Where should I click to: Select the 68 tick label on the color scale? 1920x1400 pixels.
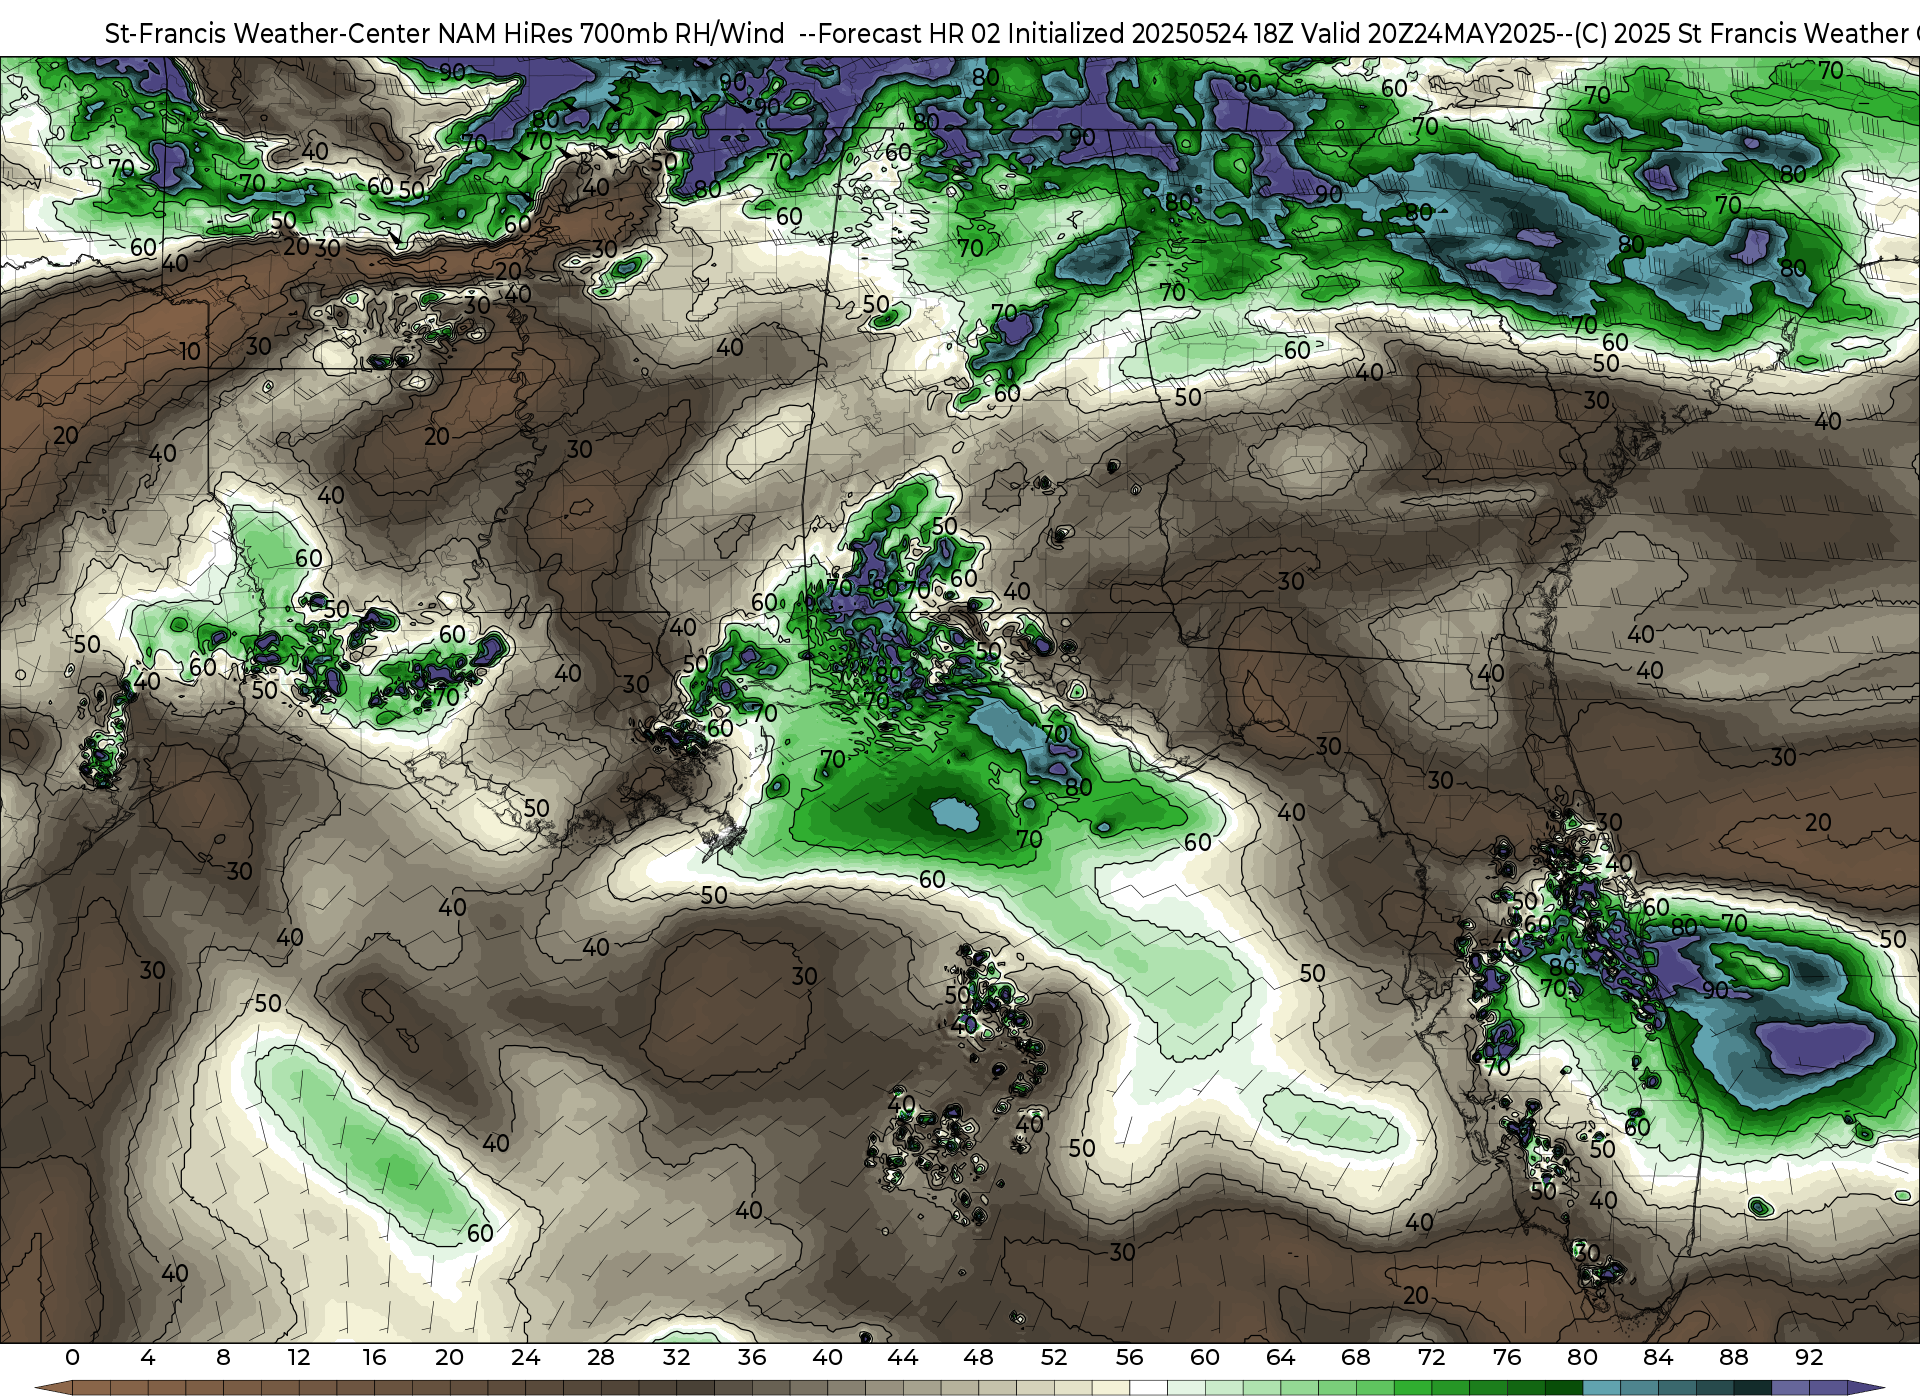tap(1356, 1358)
